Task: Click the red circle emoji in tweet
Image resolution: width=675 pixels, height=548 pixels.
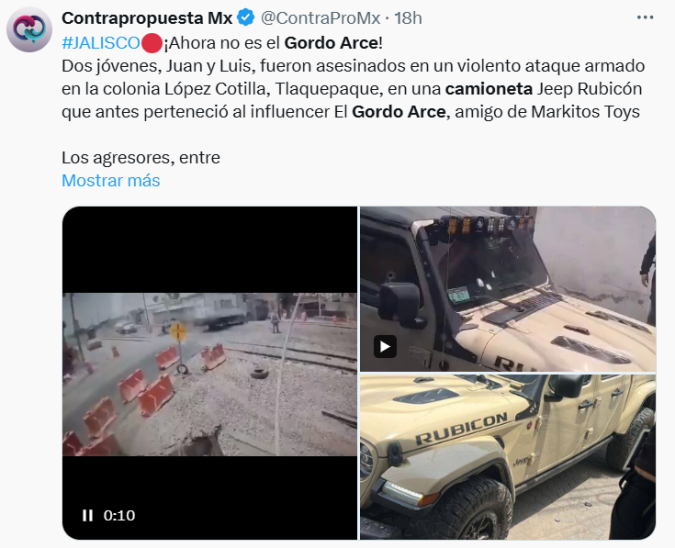Action: tap(152, 43)
